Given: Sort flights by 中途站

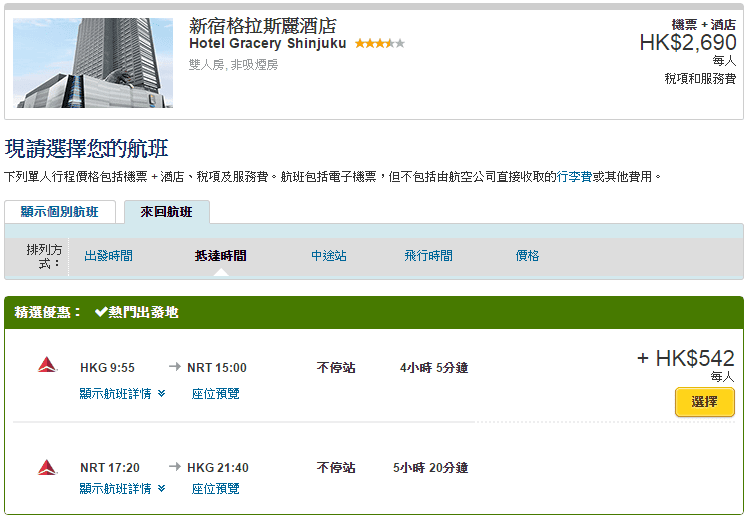Looking at the screenshot, I should coord(329,256).
